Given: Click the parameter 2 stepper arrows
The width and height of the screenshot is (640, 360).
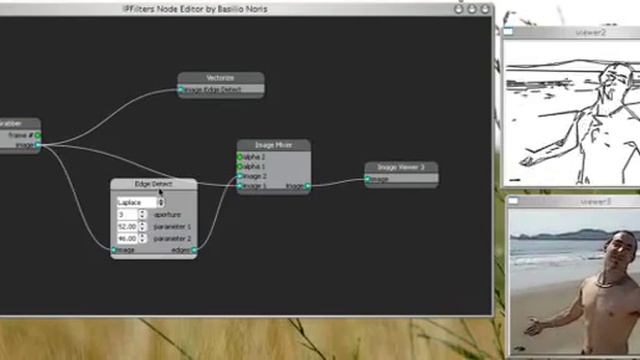Looking at the screenshot, I should tap(142, 238).
